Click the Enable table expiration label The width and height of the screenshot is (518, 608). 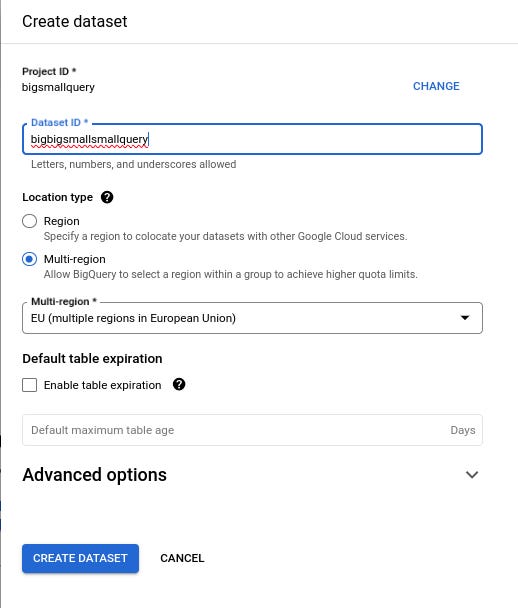point(103,385)
